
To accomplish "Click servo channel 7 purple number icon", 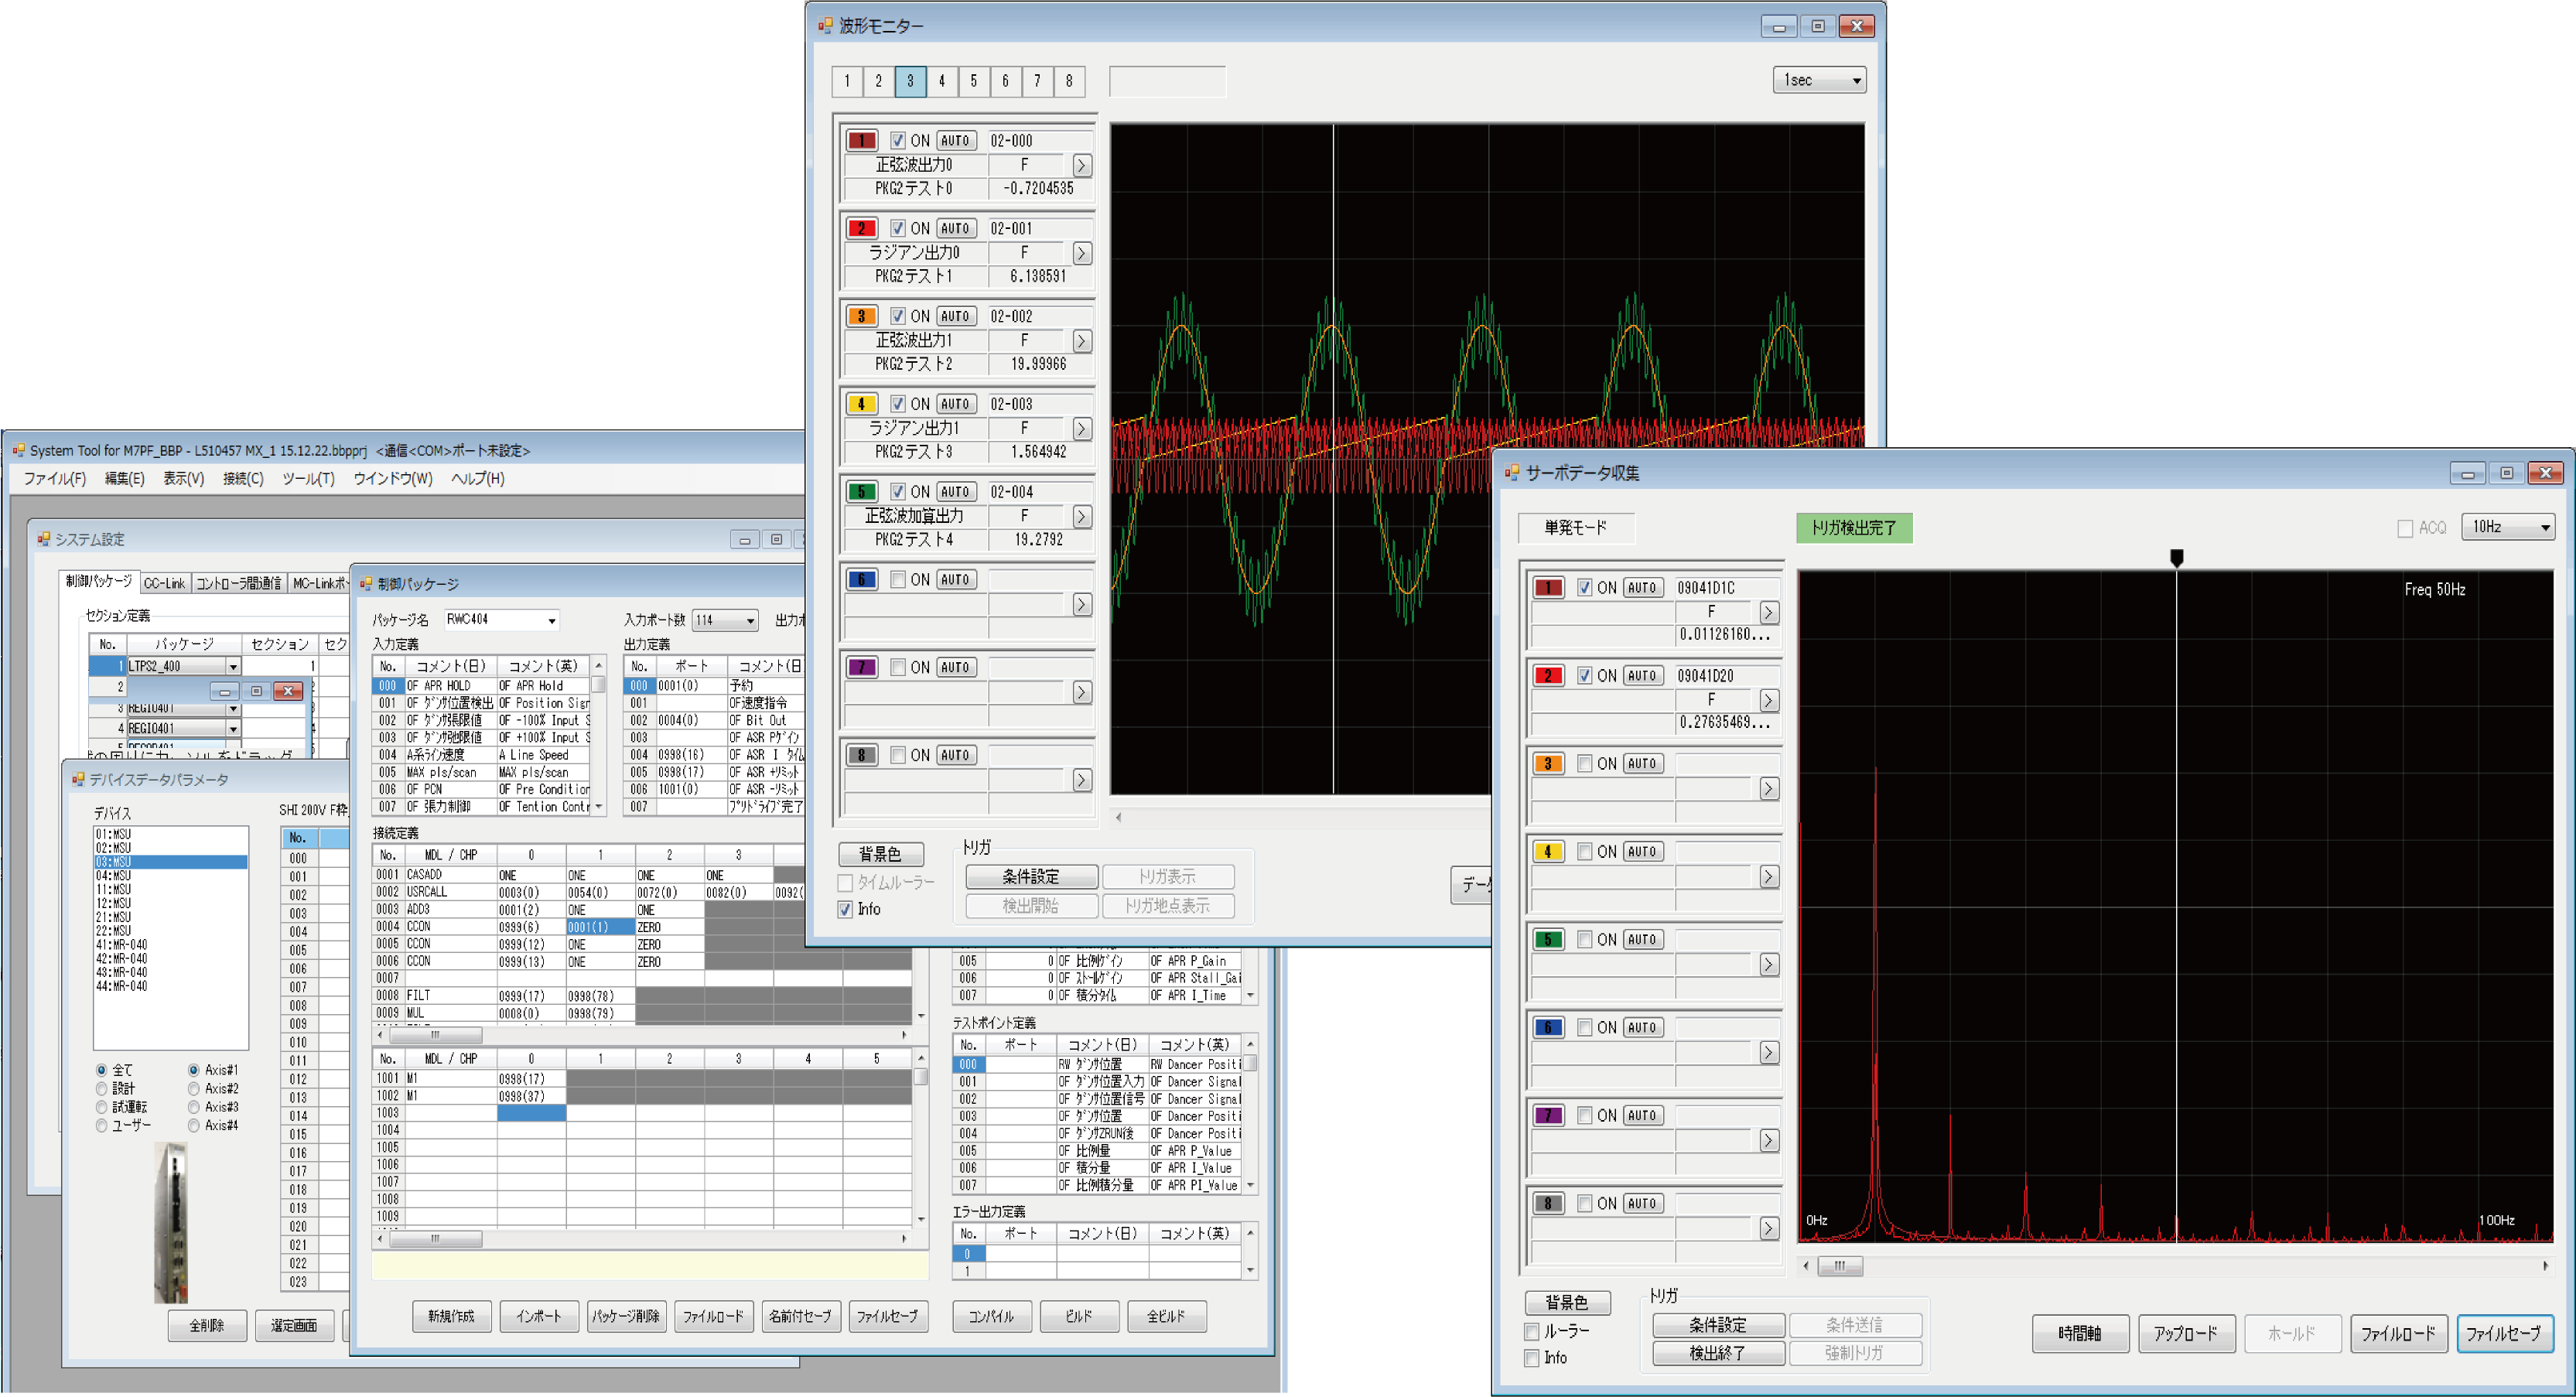I will tap(1547, 1116).
